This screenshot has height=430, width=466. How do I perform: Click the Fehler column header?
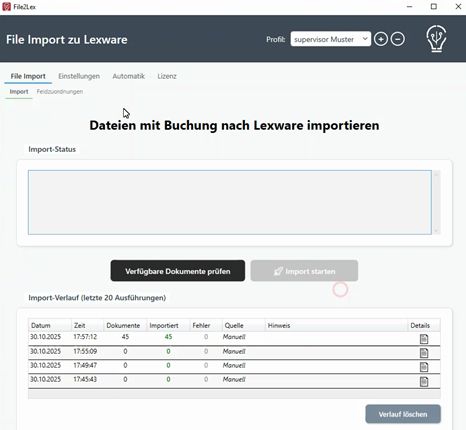206,325
